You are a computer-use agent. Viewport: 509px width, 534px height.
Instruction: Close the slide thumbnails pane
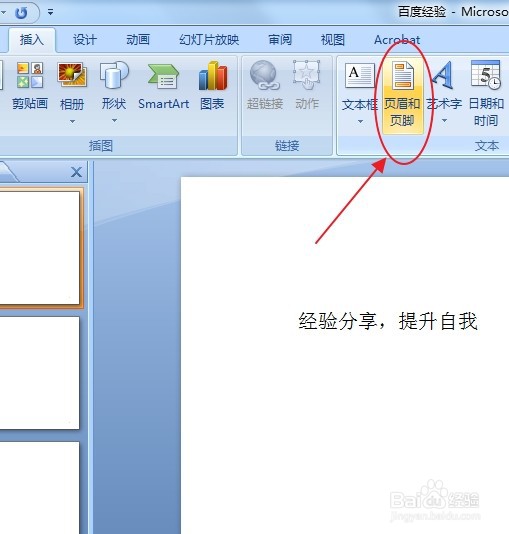coord(77,172)
